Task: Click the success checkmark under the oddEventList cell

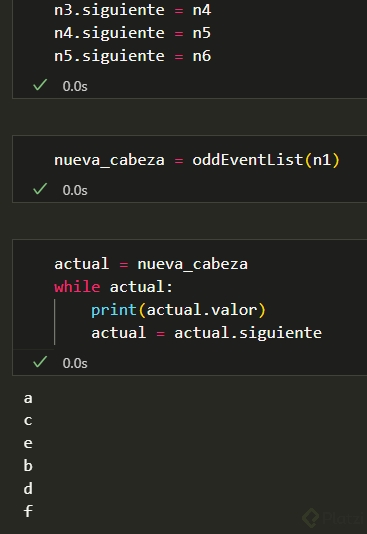Action: click(40, 189)
